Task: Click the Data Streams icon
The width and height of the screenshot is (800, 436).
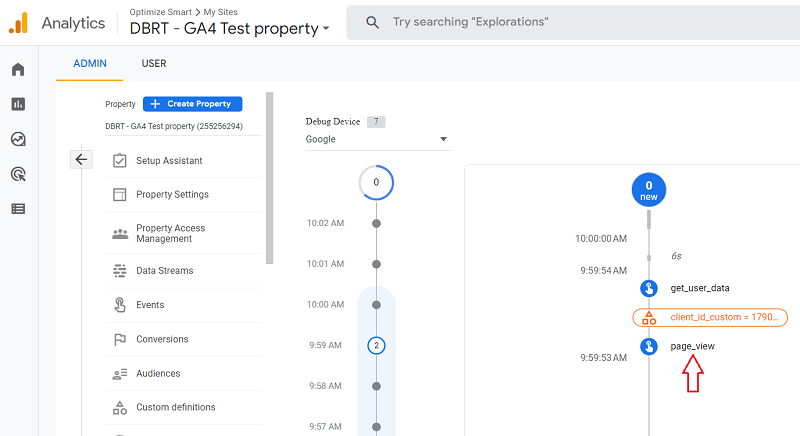Action: (x=120, y=271)
